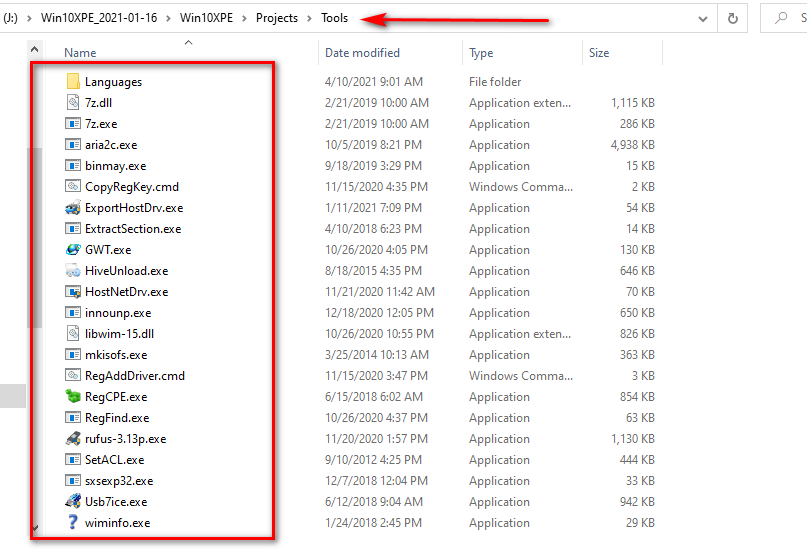Click the RegAddDriver.cmd script icon
This screenshot has width=807, height=549.
pos(73,376)
